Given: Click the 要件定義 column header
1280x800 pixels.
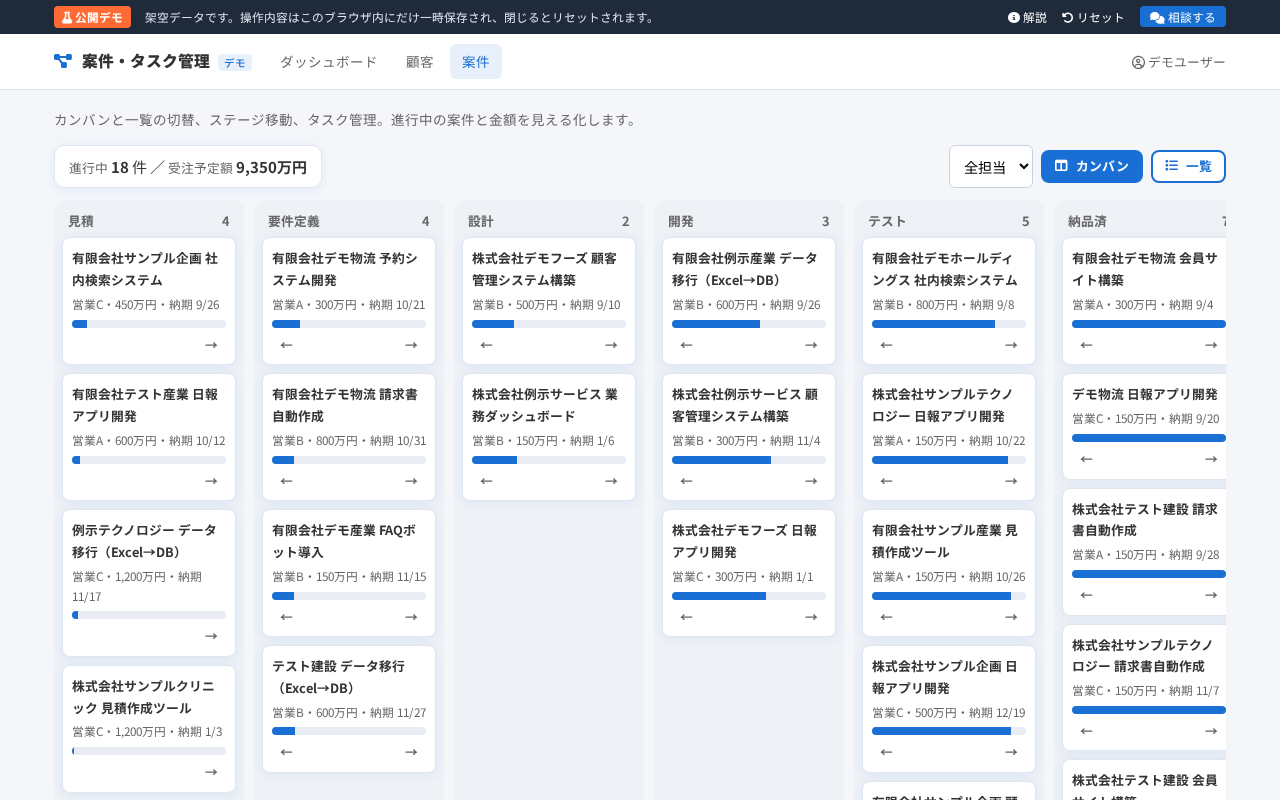Looking at the screenshot, I should coord(349,221).
